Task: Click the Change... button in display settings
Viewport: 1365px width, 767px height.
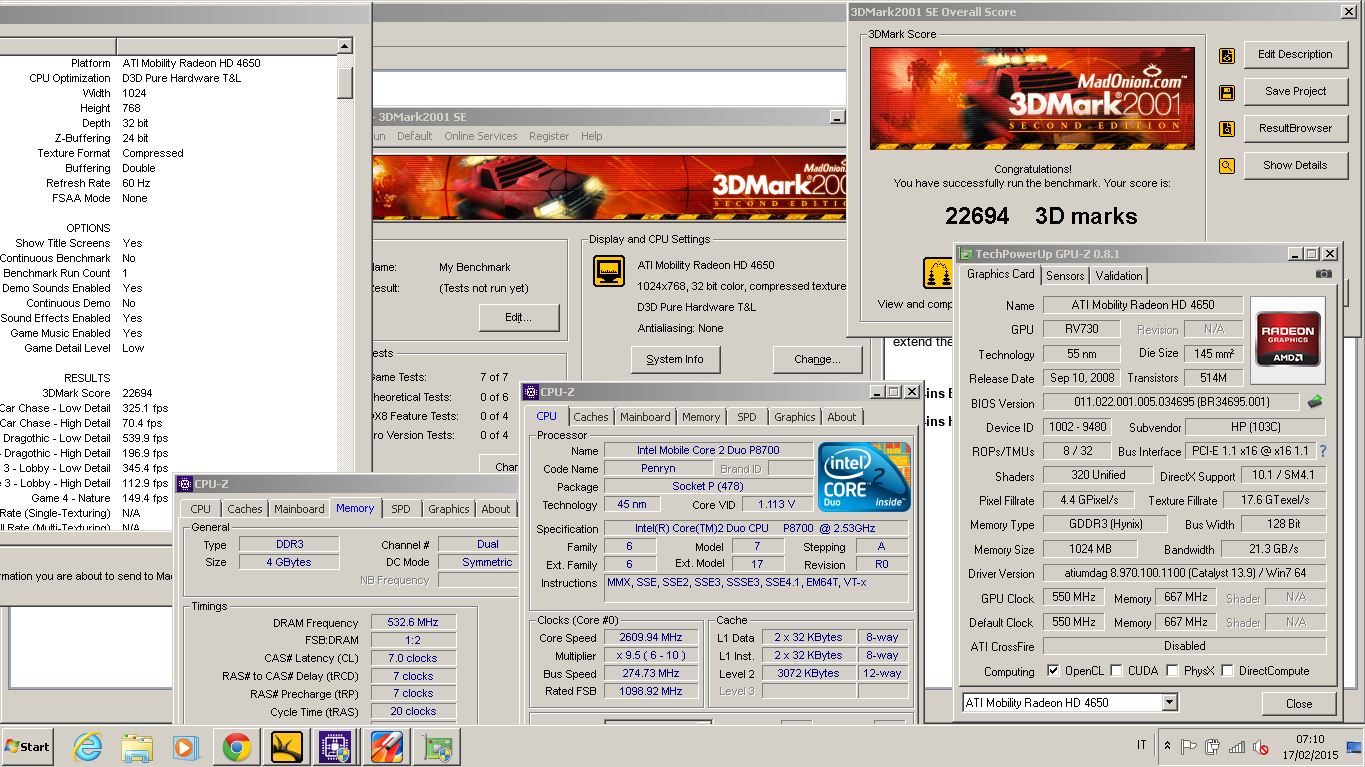Action: tap(817, 359)
